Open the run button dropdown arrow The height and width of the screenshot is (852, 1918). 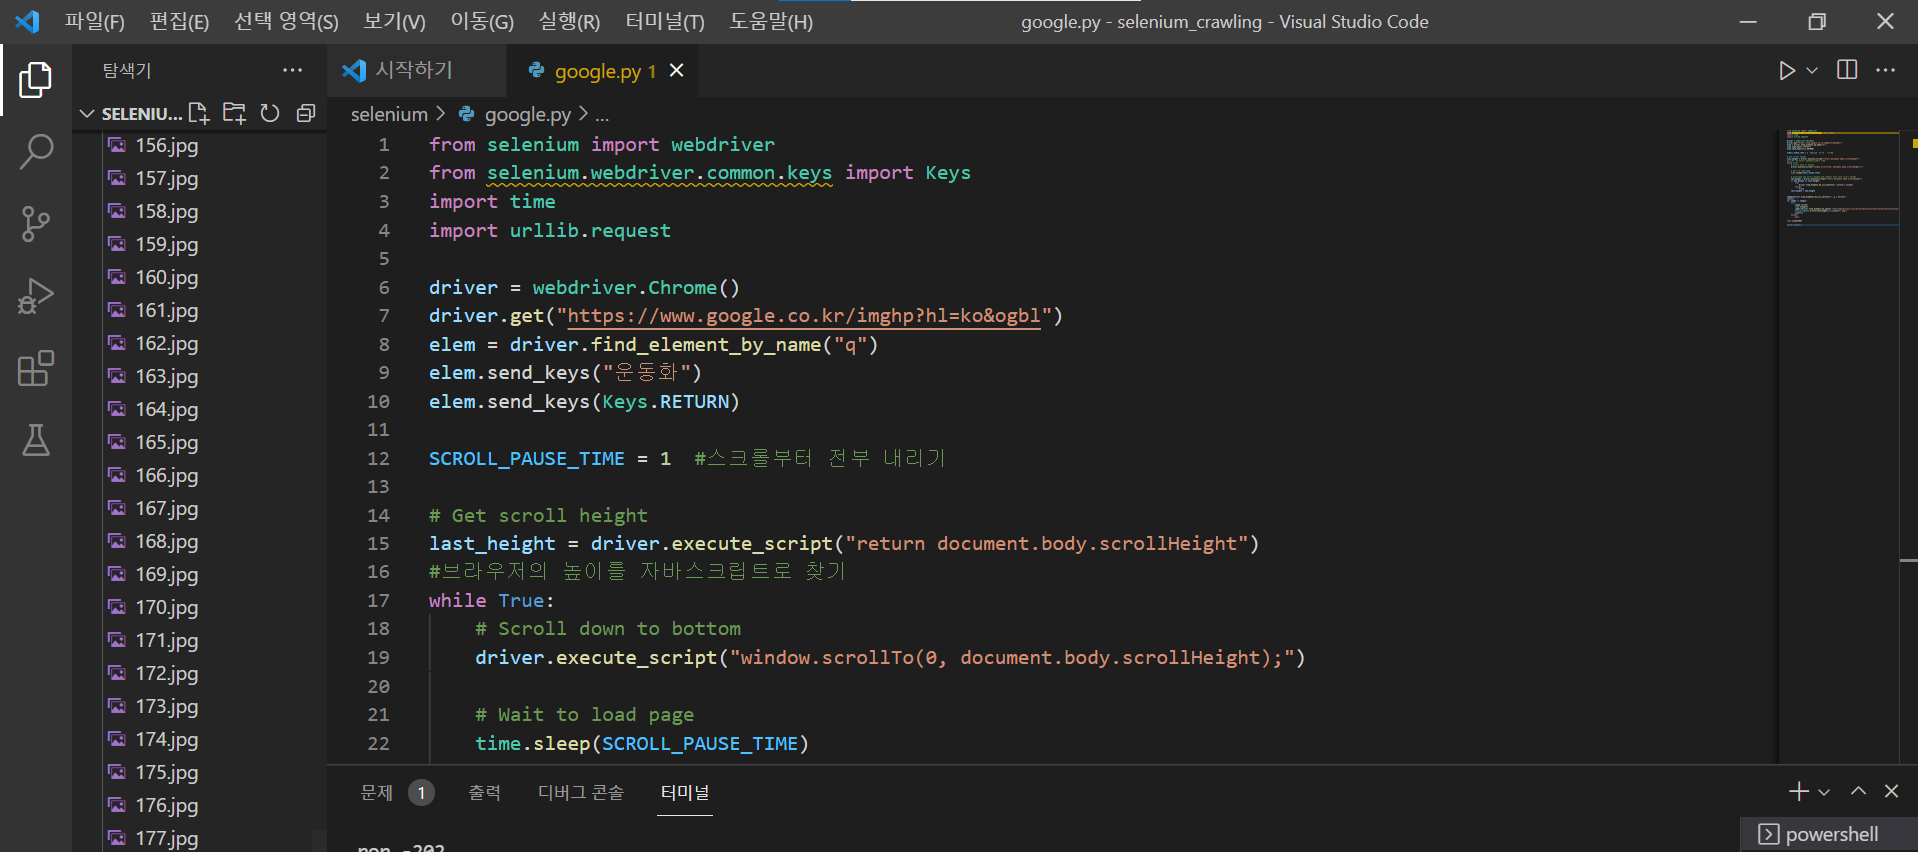point(1811,70)
